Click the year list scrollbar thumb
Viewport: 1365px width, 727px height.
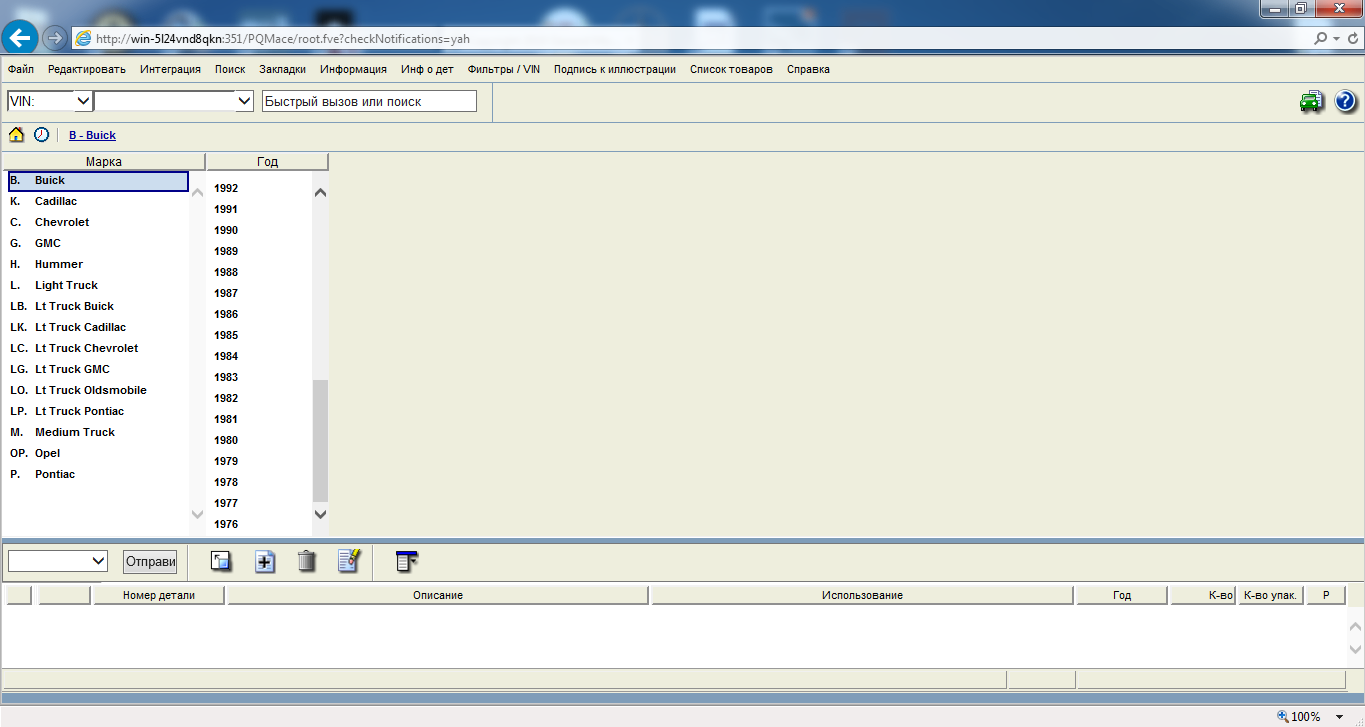(x=320, y=440)
